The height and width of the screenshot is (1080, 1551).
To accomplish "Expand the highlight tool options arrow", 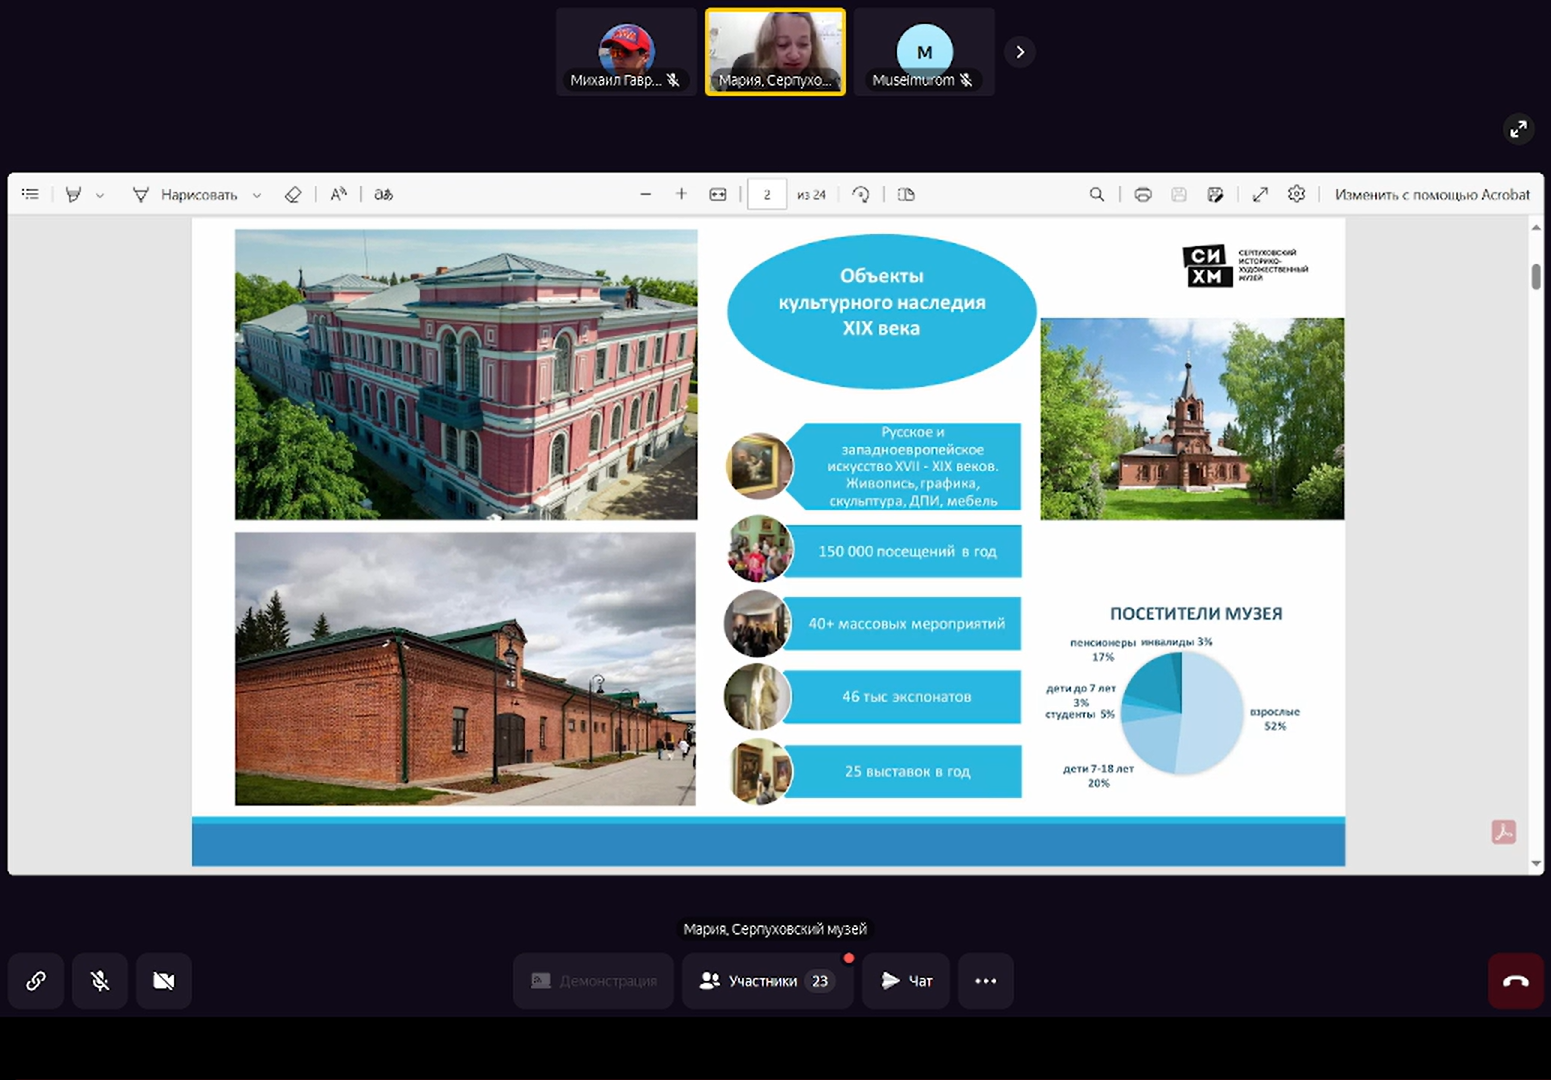I will click(x=100, y=195).
